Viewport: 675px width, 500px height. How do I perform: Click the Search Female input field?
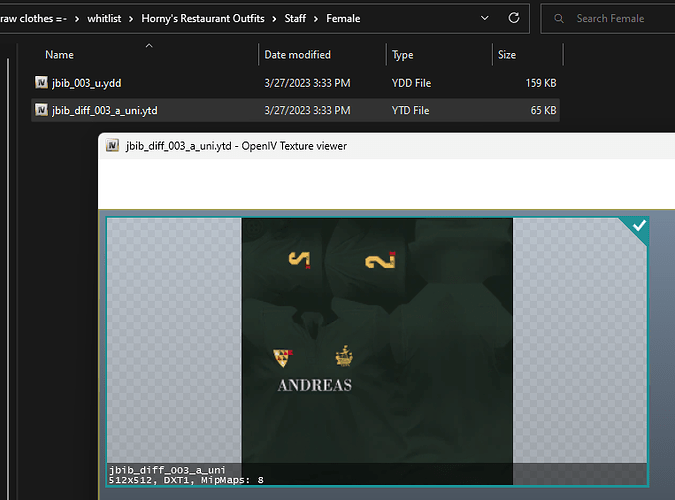[x=610, y=19]
